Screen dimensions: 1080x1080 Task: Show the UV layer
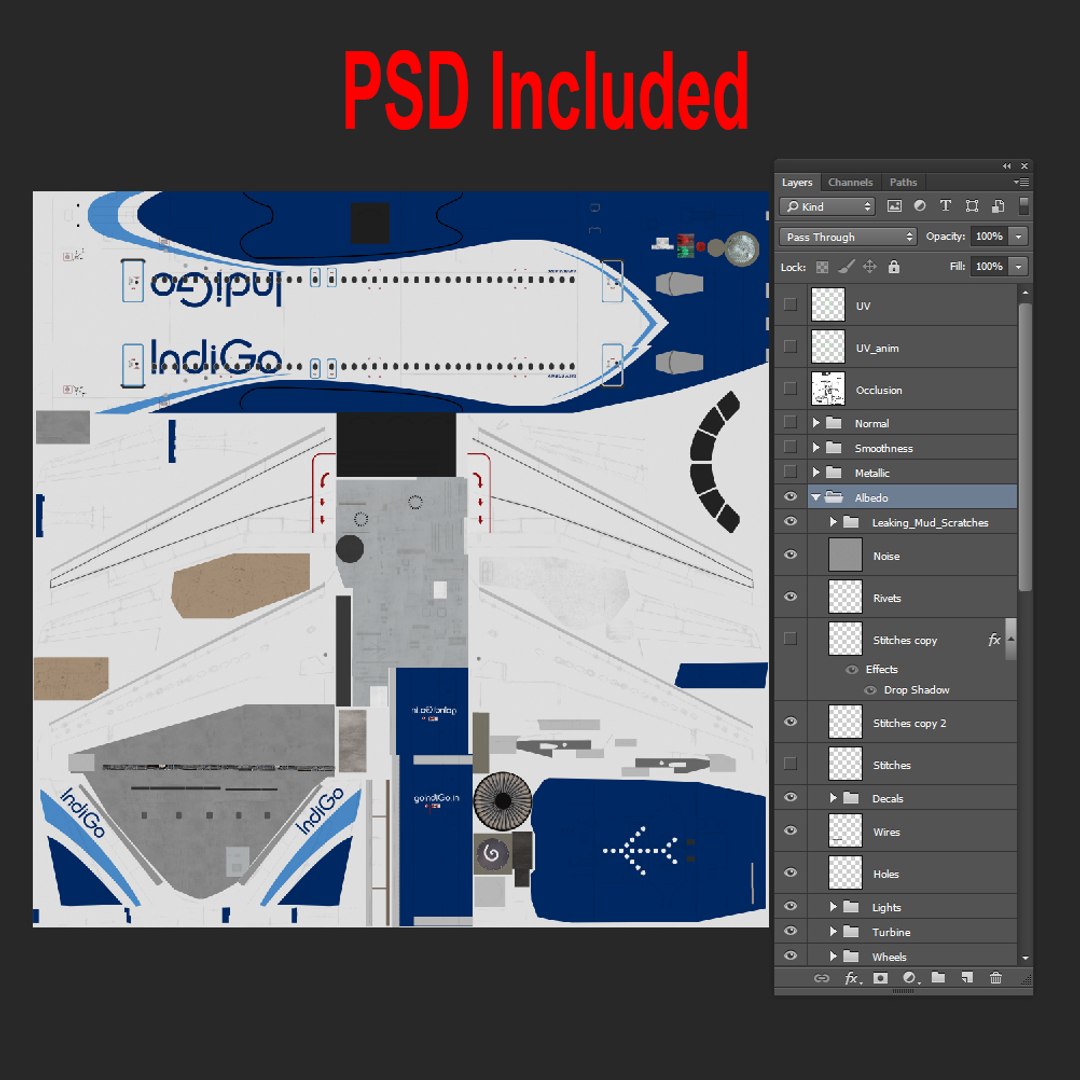pos(791,304)
